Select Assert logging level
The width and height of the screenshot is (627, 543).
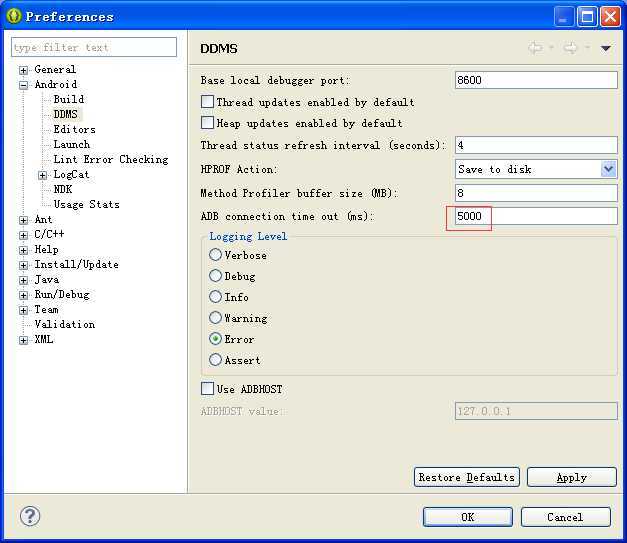pos(215,359)
